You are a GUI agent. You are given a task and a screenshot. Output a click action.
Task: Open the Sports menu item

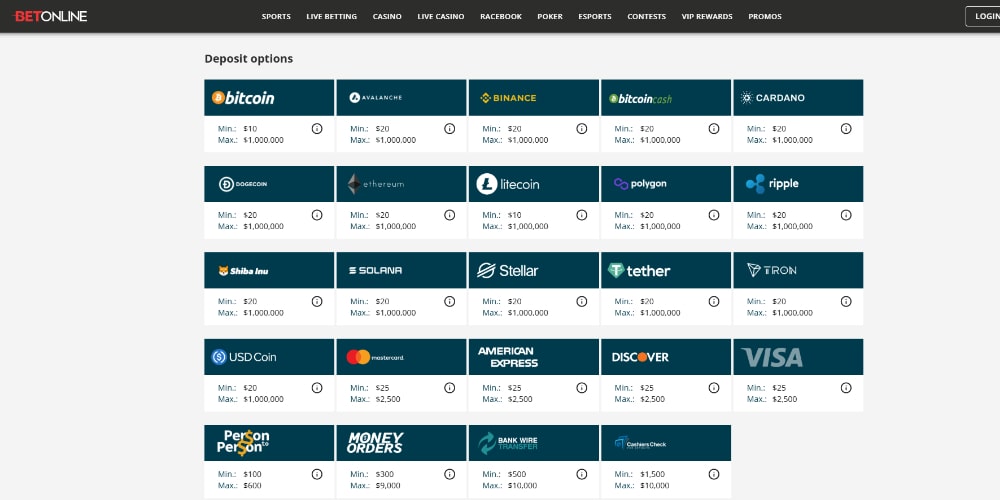pyautogui.click(x=276, y=17)
